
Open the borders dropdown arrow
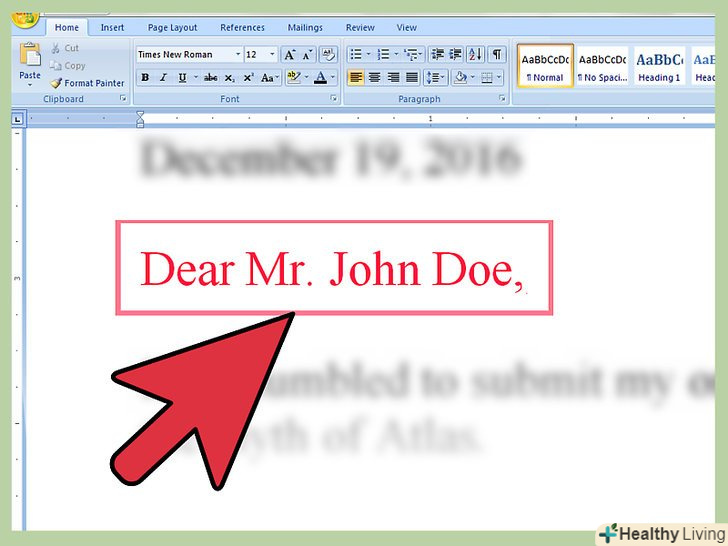(x=499, y=78)
